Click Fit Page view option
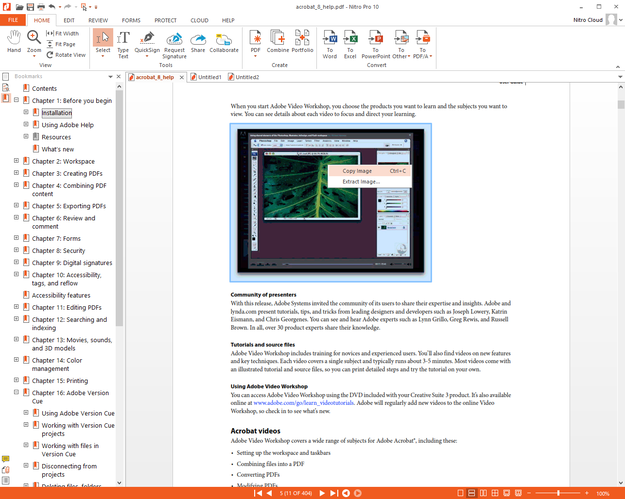Viewport: 625px width, 499px height. (61, 44)
